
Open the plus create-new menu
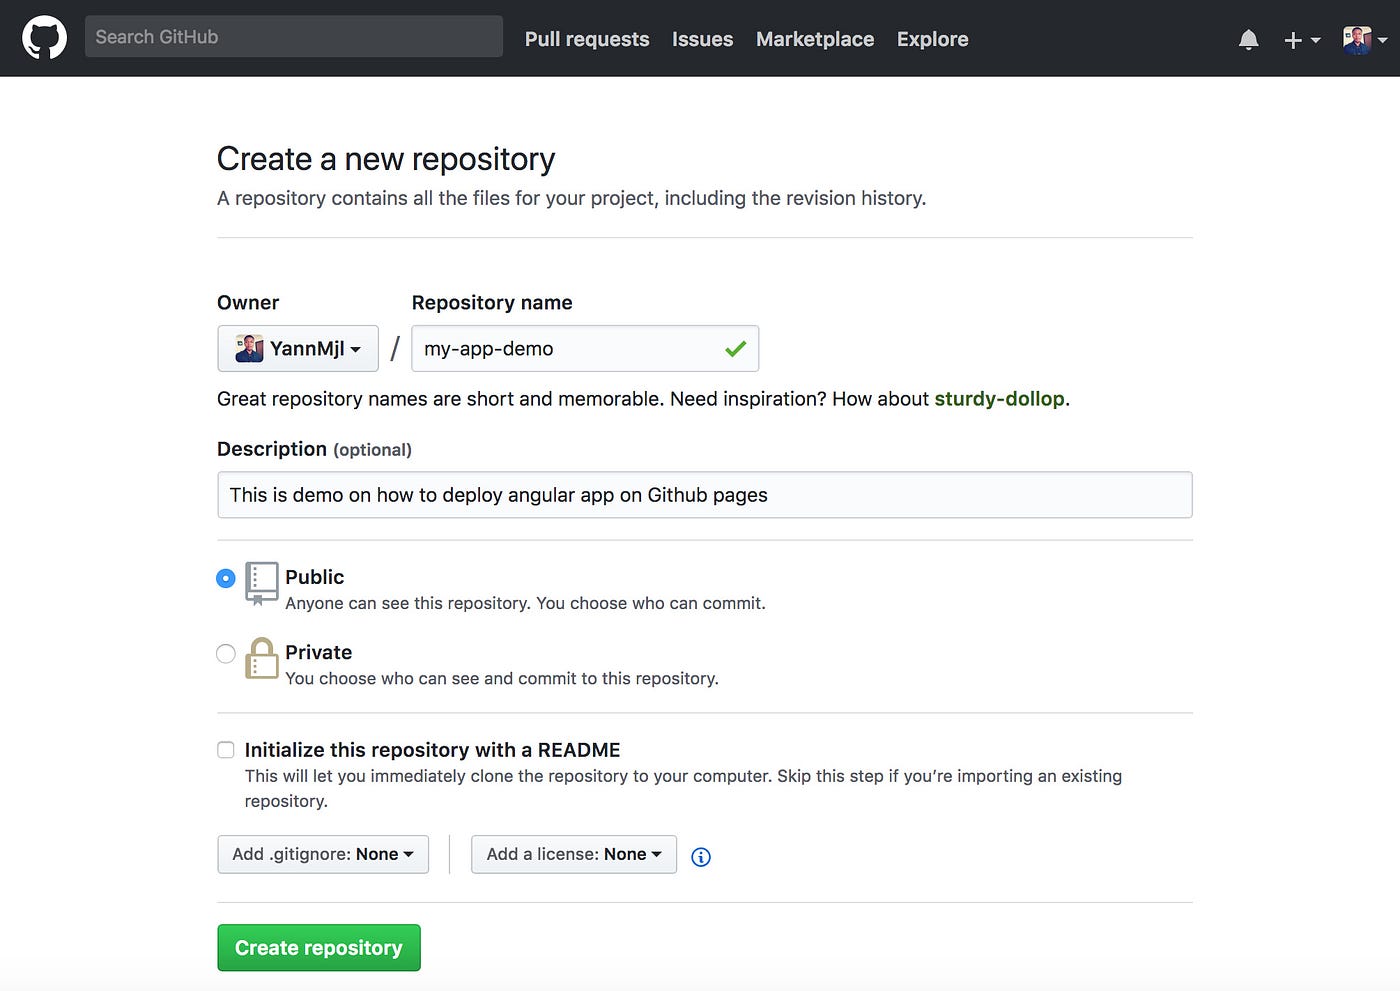point(1302,40)
